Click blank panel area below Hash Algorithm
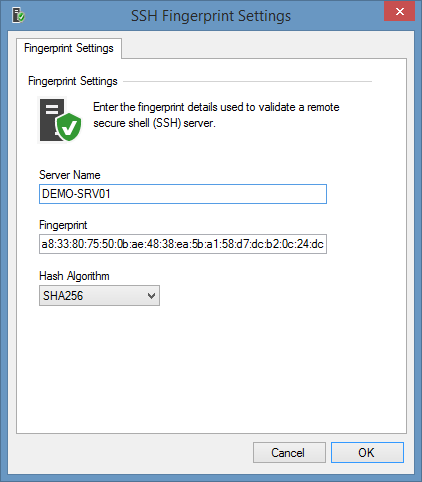 (211, 367)
